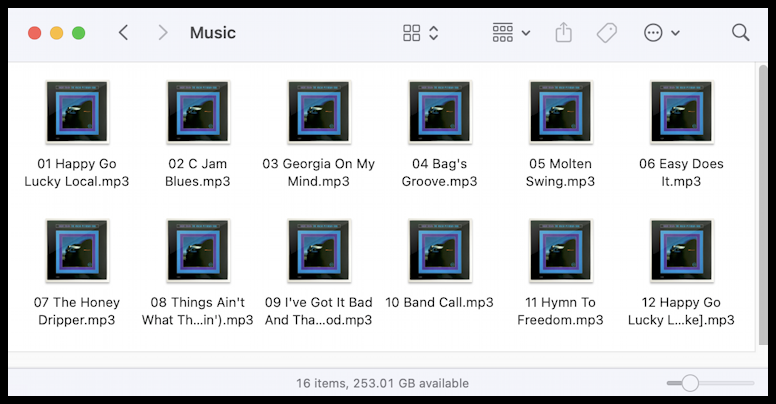Select the 08 Things Ain't cover icon
Viewport: 776px width, 404px height.
click(198, 251)
